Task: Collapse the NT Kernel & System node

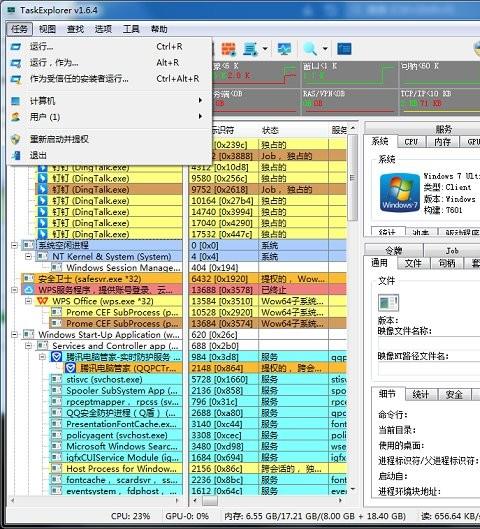Action: click(x=29, y=256)
